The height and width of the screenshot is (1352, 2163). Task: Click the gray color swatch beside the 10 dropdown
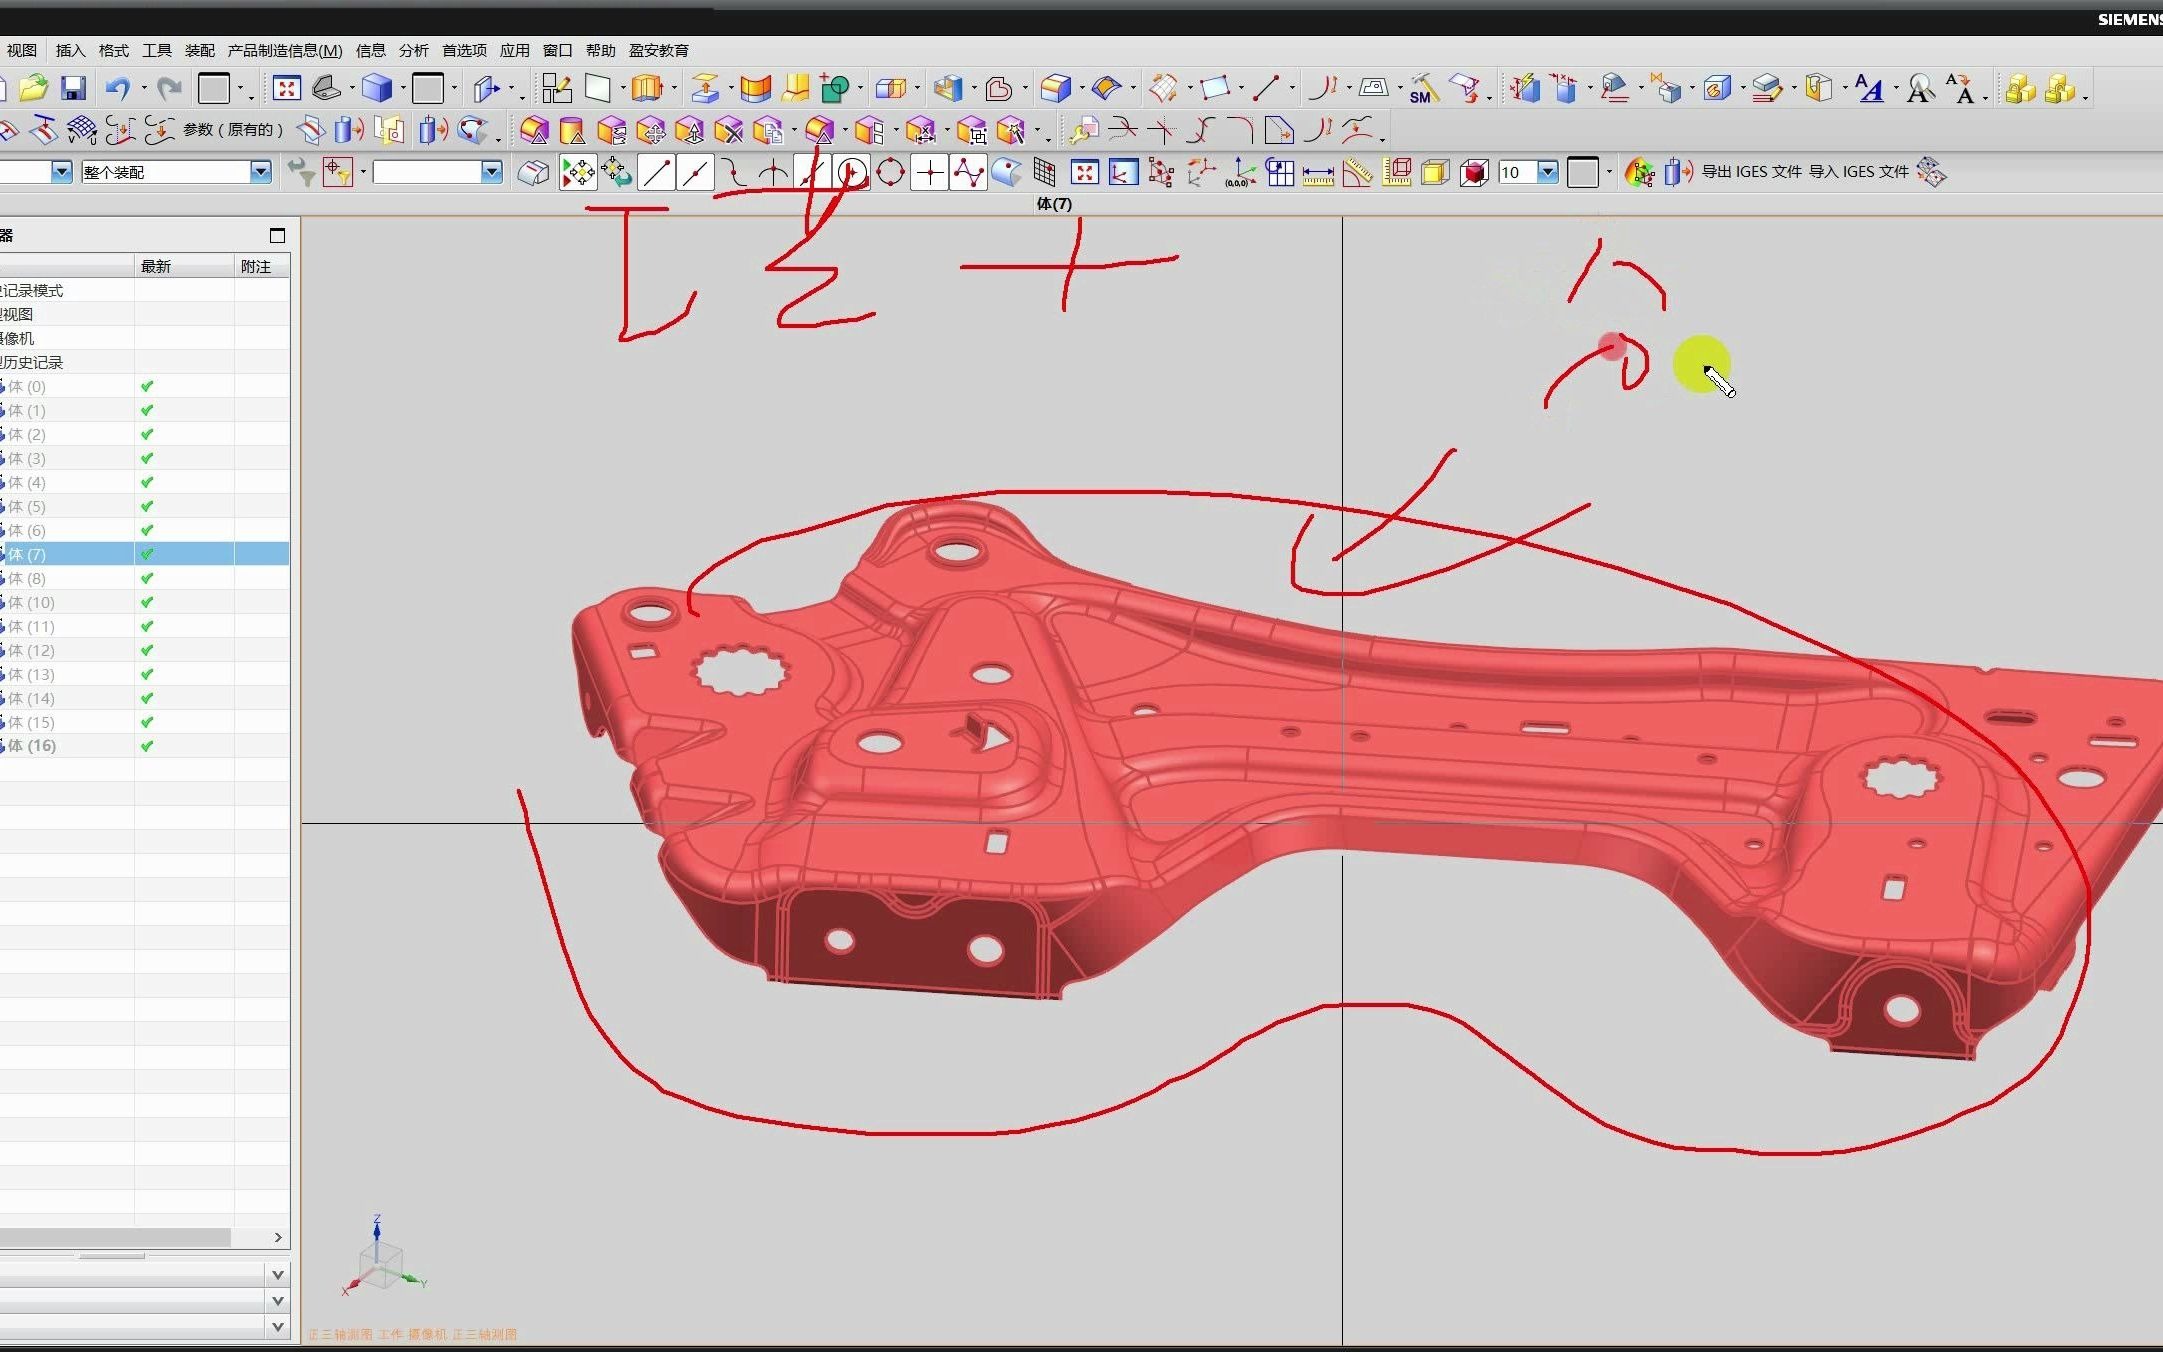pyautogui.click(x=1582, y=172)
